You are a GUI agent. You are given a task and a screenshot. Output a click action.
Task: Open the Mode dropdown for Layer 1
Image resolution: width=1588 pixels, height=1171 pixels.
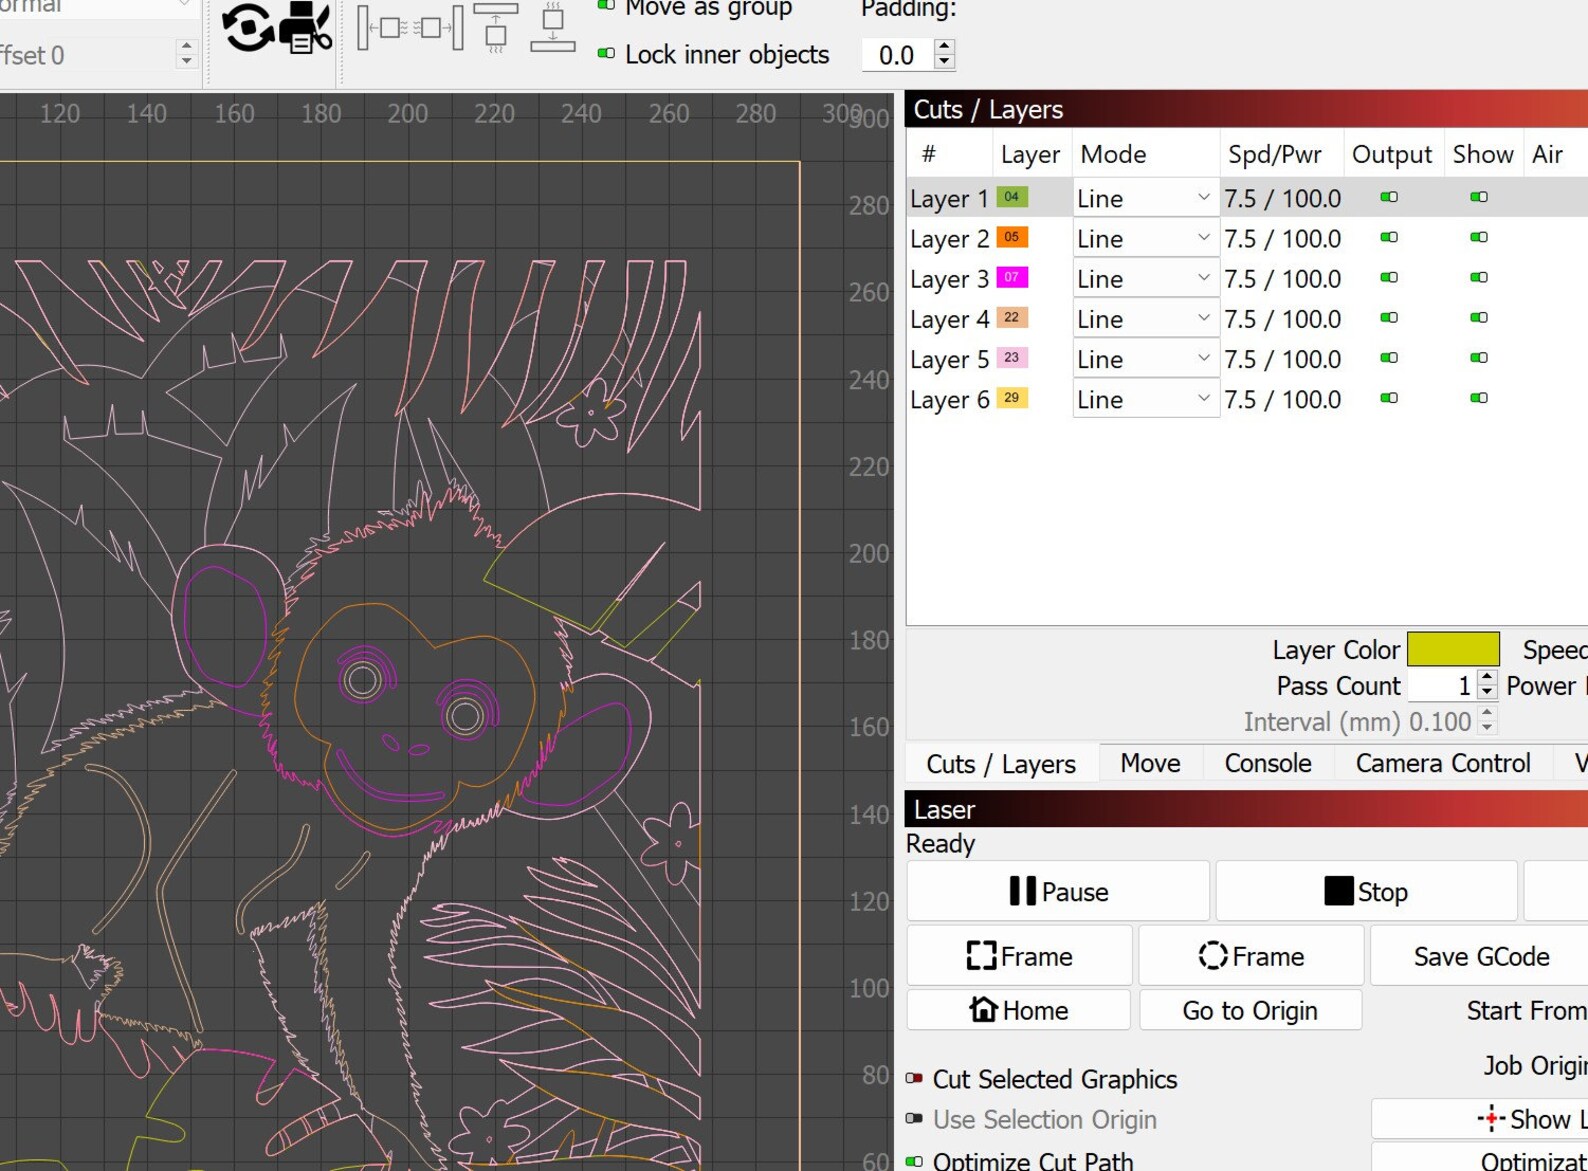tap(1145, 198)
